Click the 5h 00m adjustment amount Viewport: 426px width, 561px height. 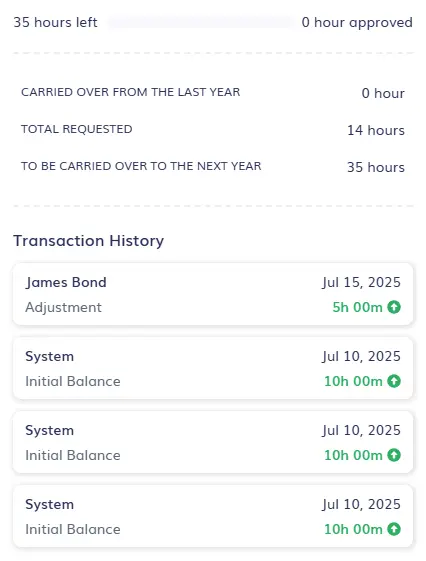(x=357, y=307)
